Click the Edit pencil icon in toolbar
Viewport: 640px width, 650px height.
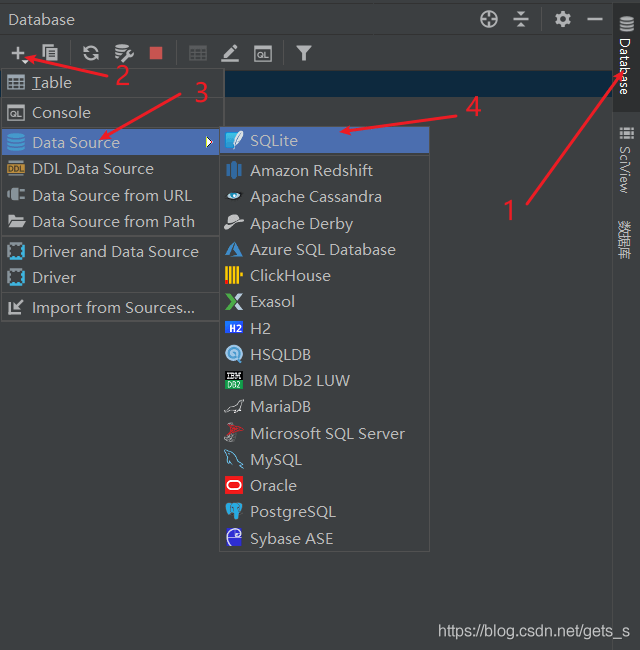230,53
